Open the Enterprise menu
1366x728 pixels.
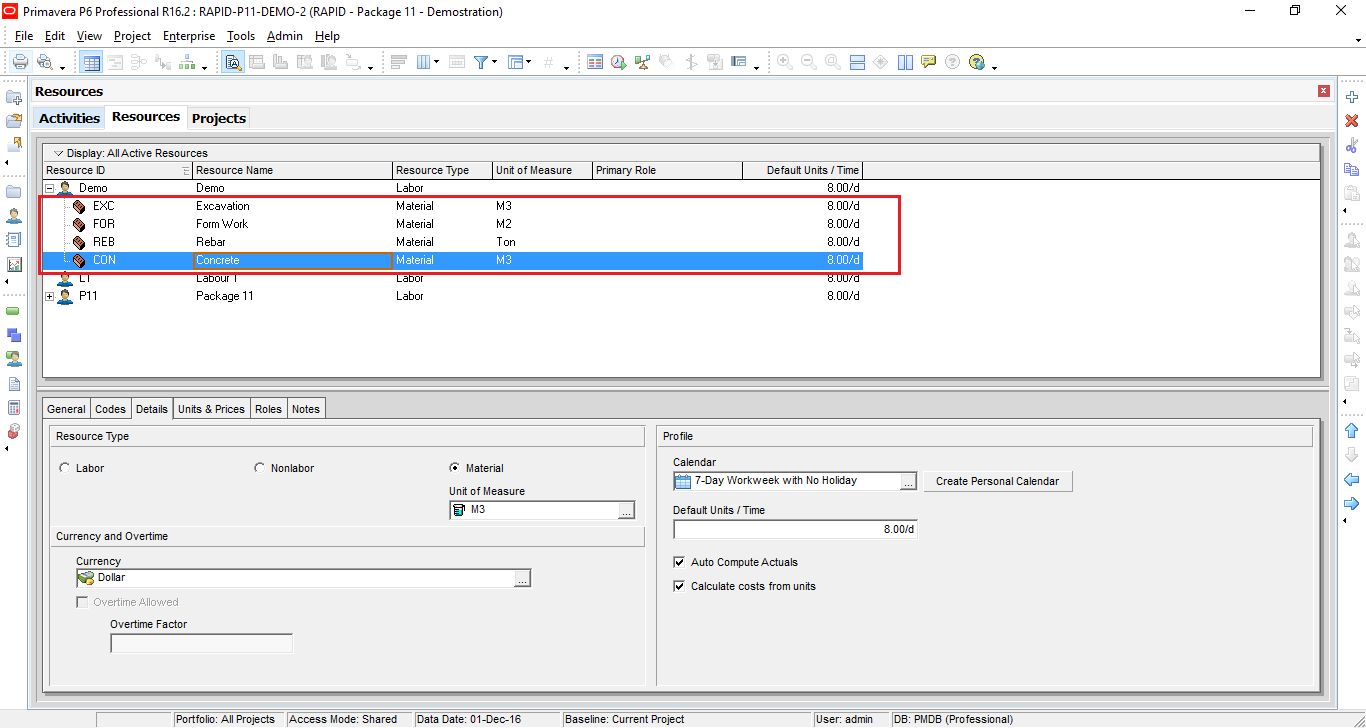[x=189, y=35]
